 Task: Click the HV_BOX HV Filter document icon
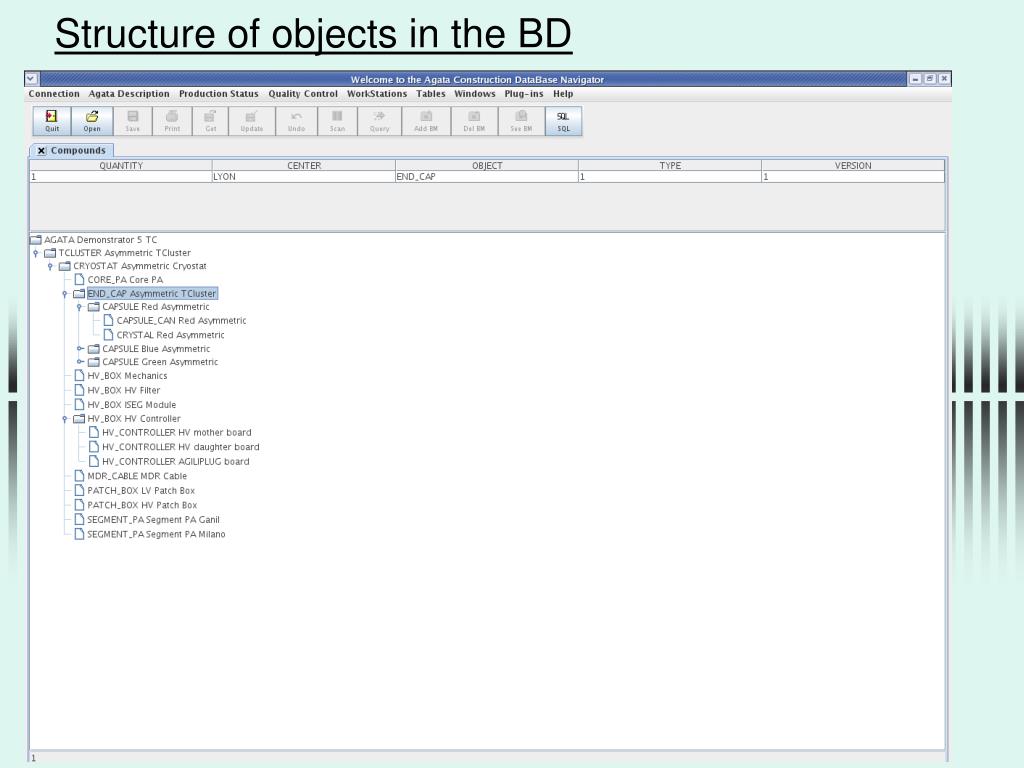[x=80, y=390]
